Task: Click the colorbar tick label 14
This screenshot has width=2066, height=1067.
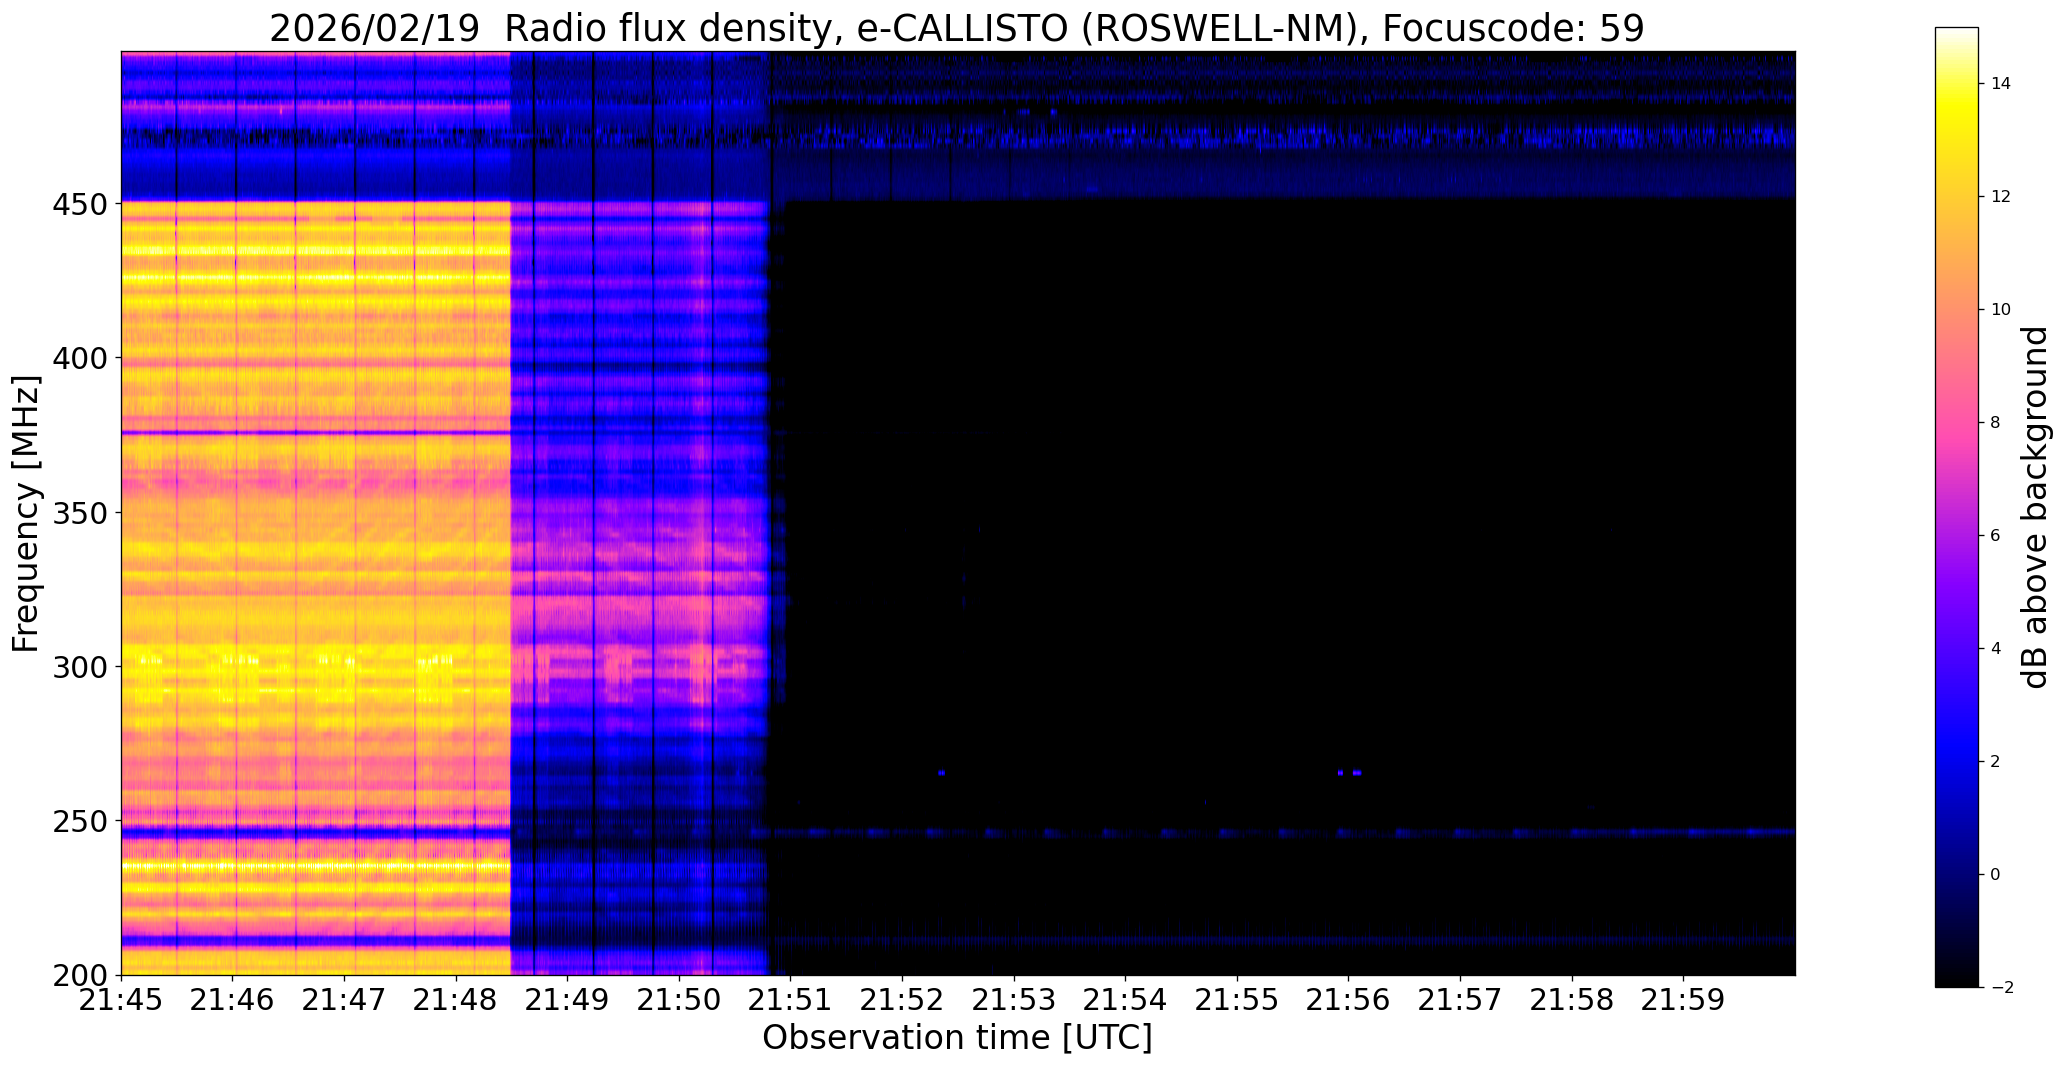Action: click(x=2000, y=84)
